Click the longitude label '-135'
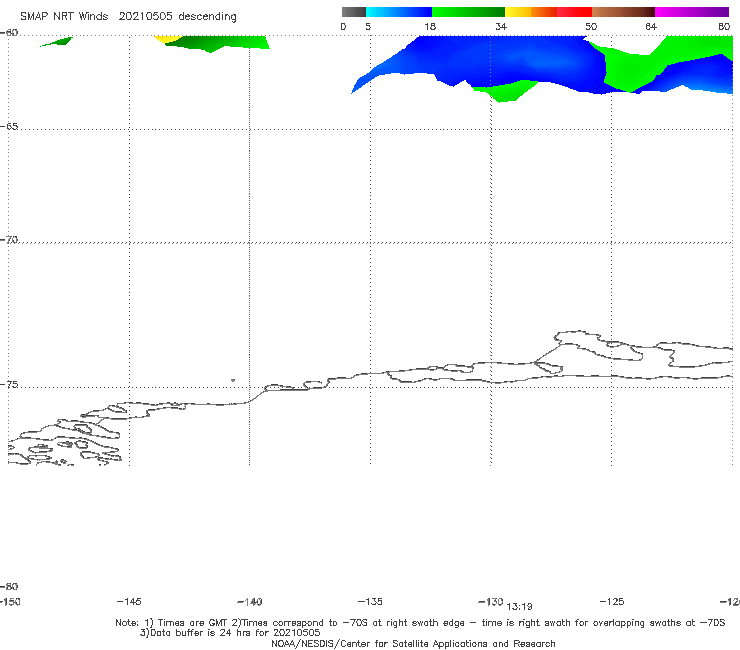 [370, 602]
